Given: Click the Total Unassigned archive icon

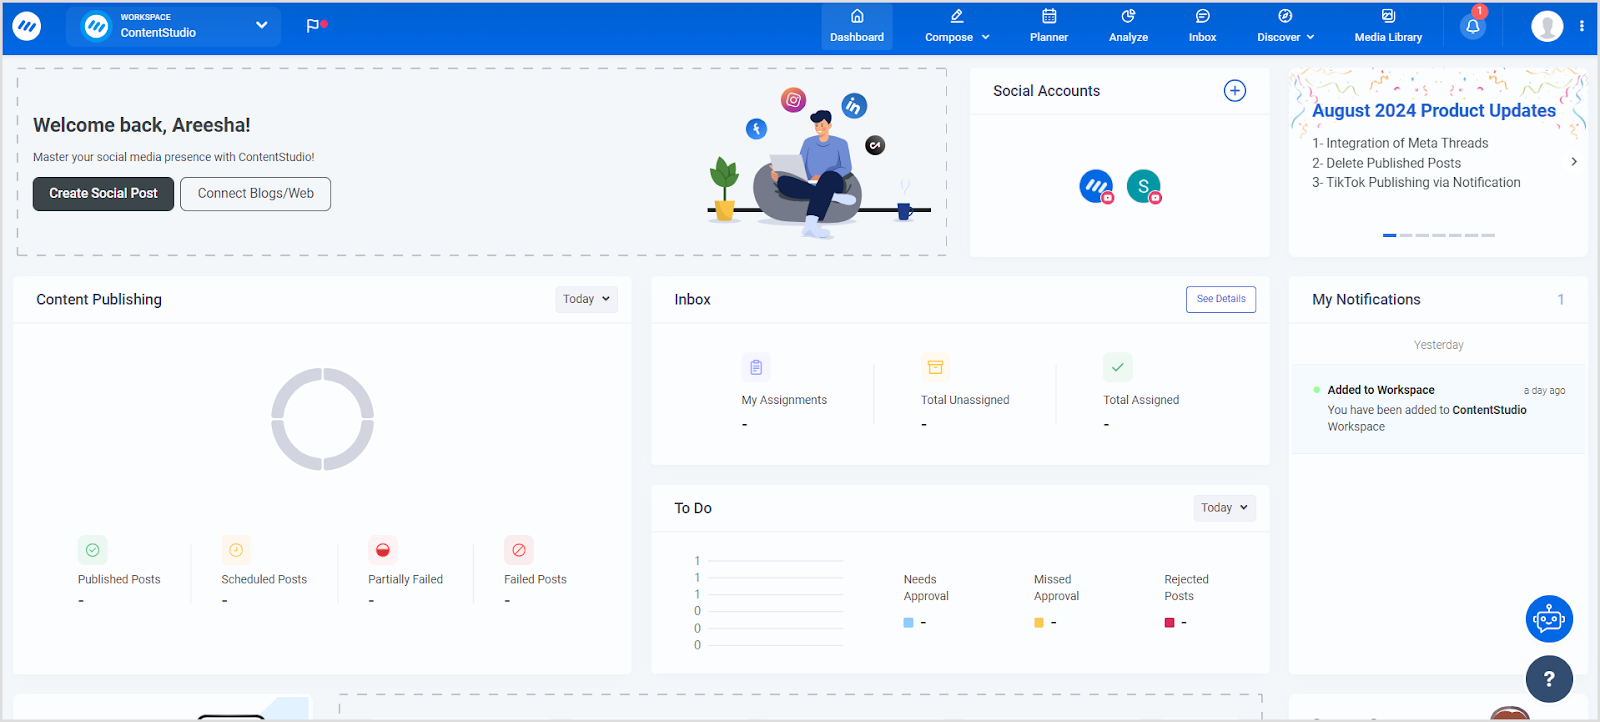Looking at the screenshot, I should pos(936,368).
